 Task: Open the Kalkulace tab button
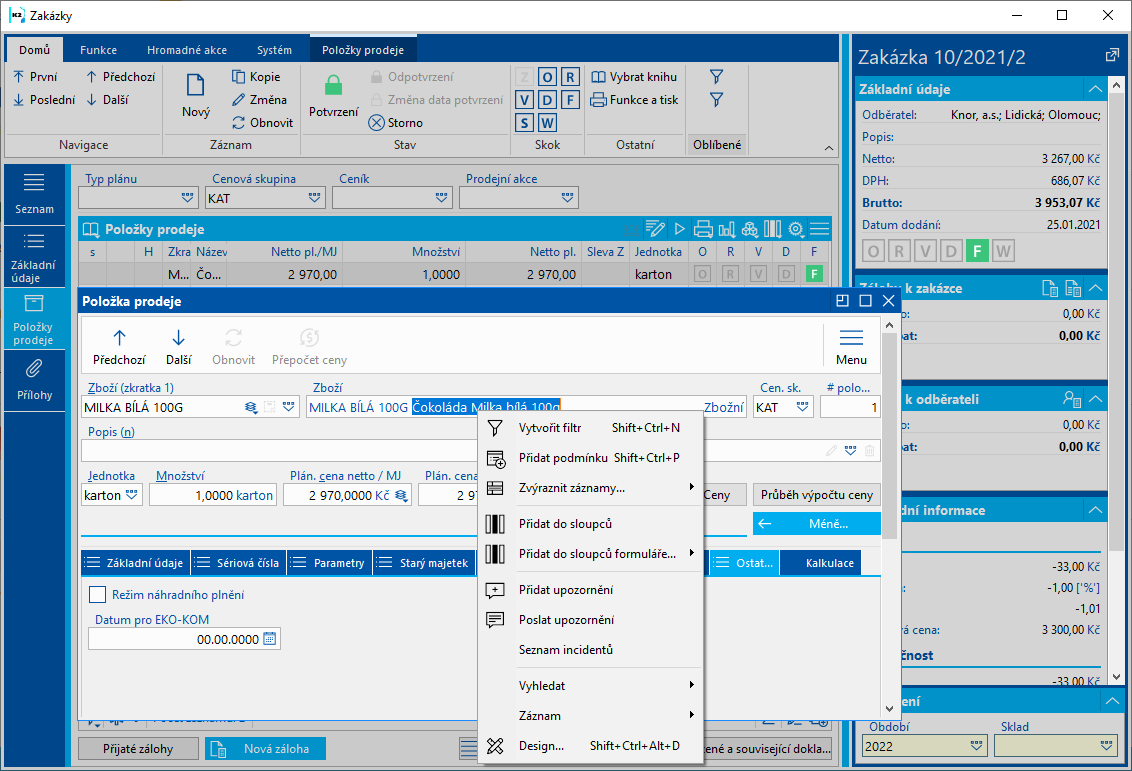pyautogui.click(x=820, y=563)
